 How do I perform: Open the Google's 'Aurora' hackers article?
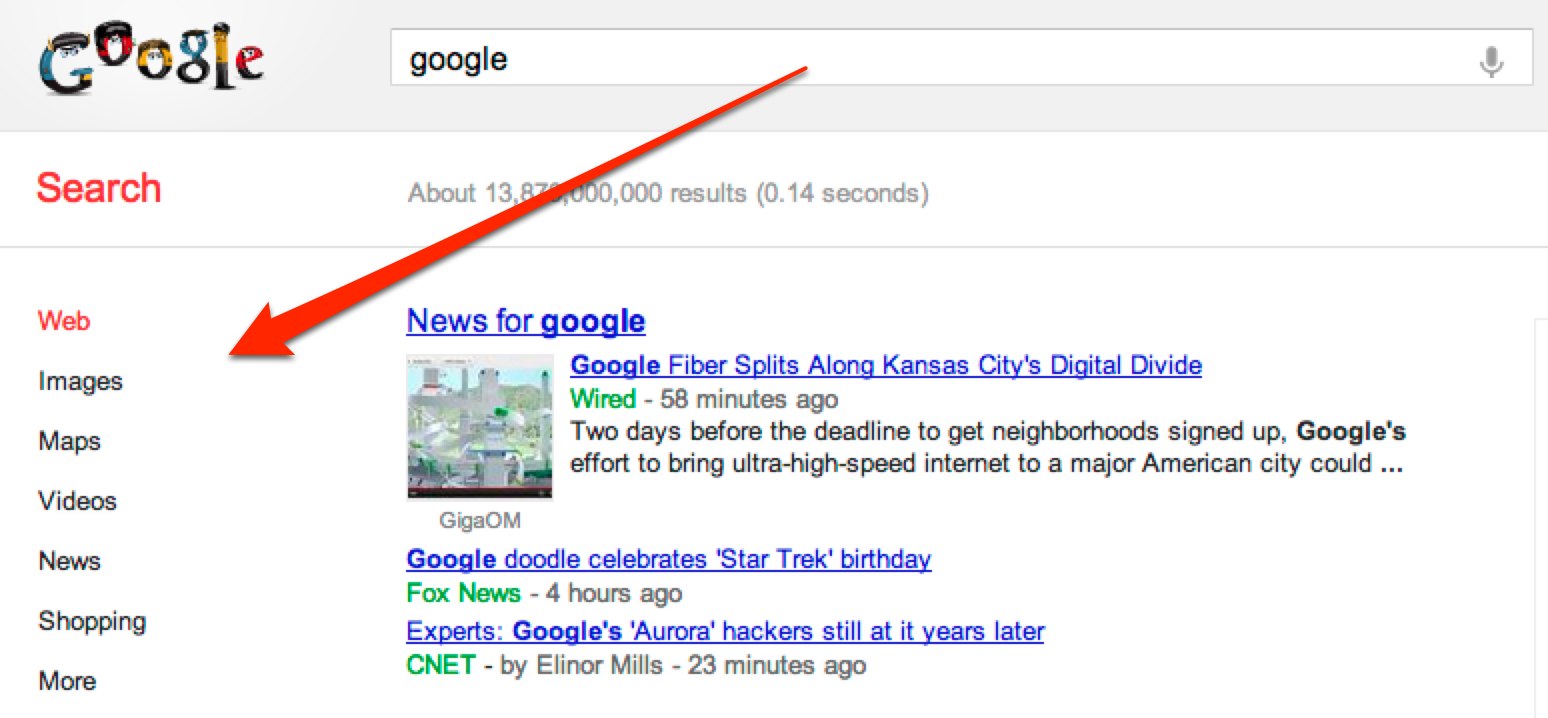(724, 631)
